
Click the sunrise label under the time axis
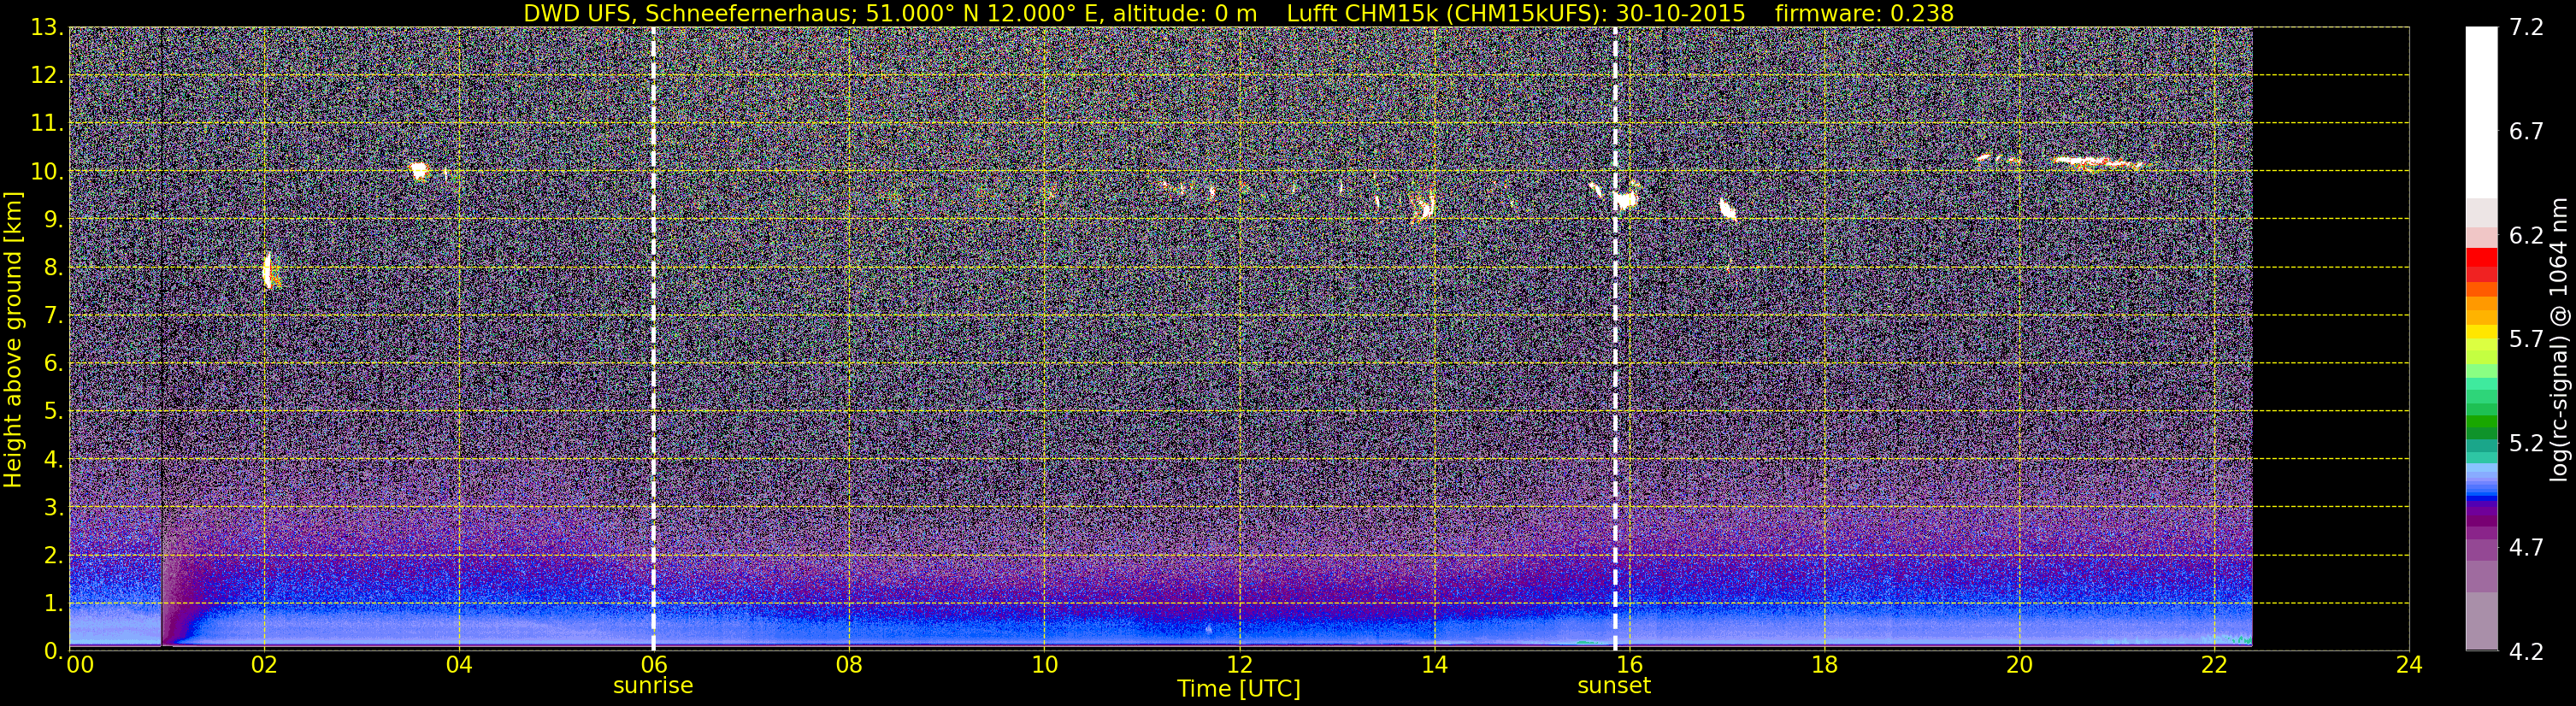tap(652, 686)
